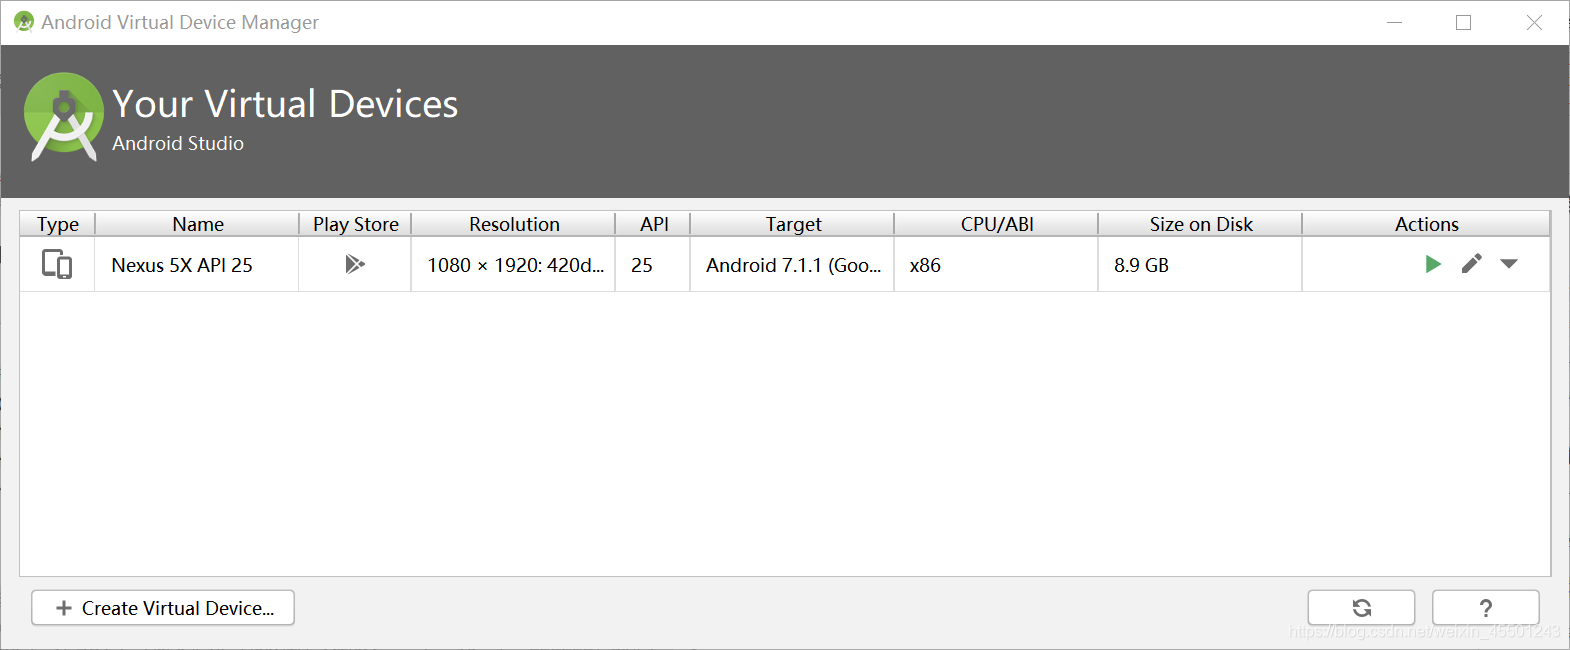Click the phone/tablet device type icon
The image size is (1570, 650).
57,264
